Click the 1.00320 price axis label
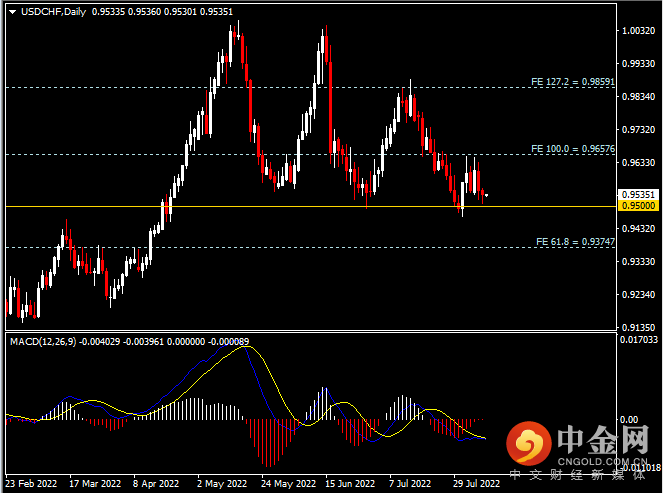The width and height of the screenshot is (663, 493). coord(638,30)
